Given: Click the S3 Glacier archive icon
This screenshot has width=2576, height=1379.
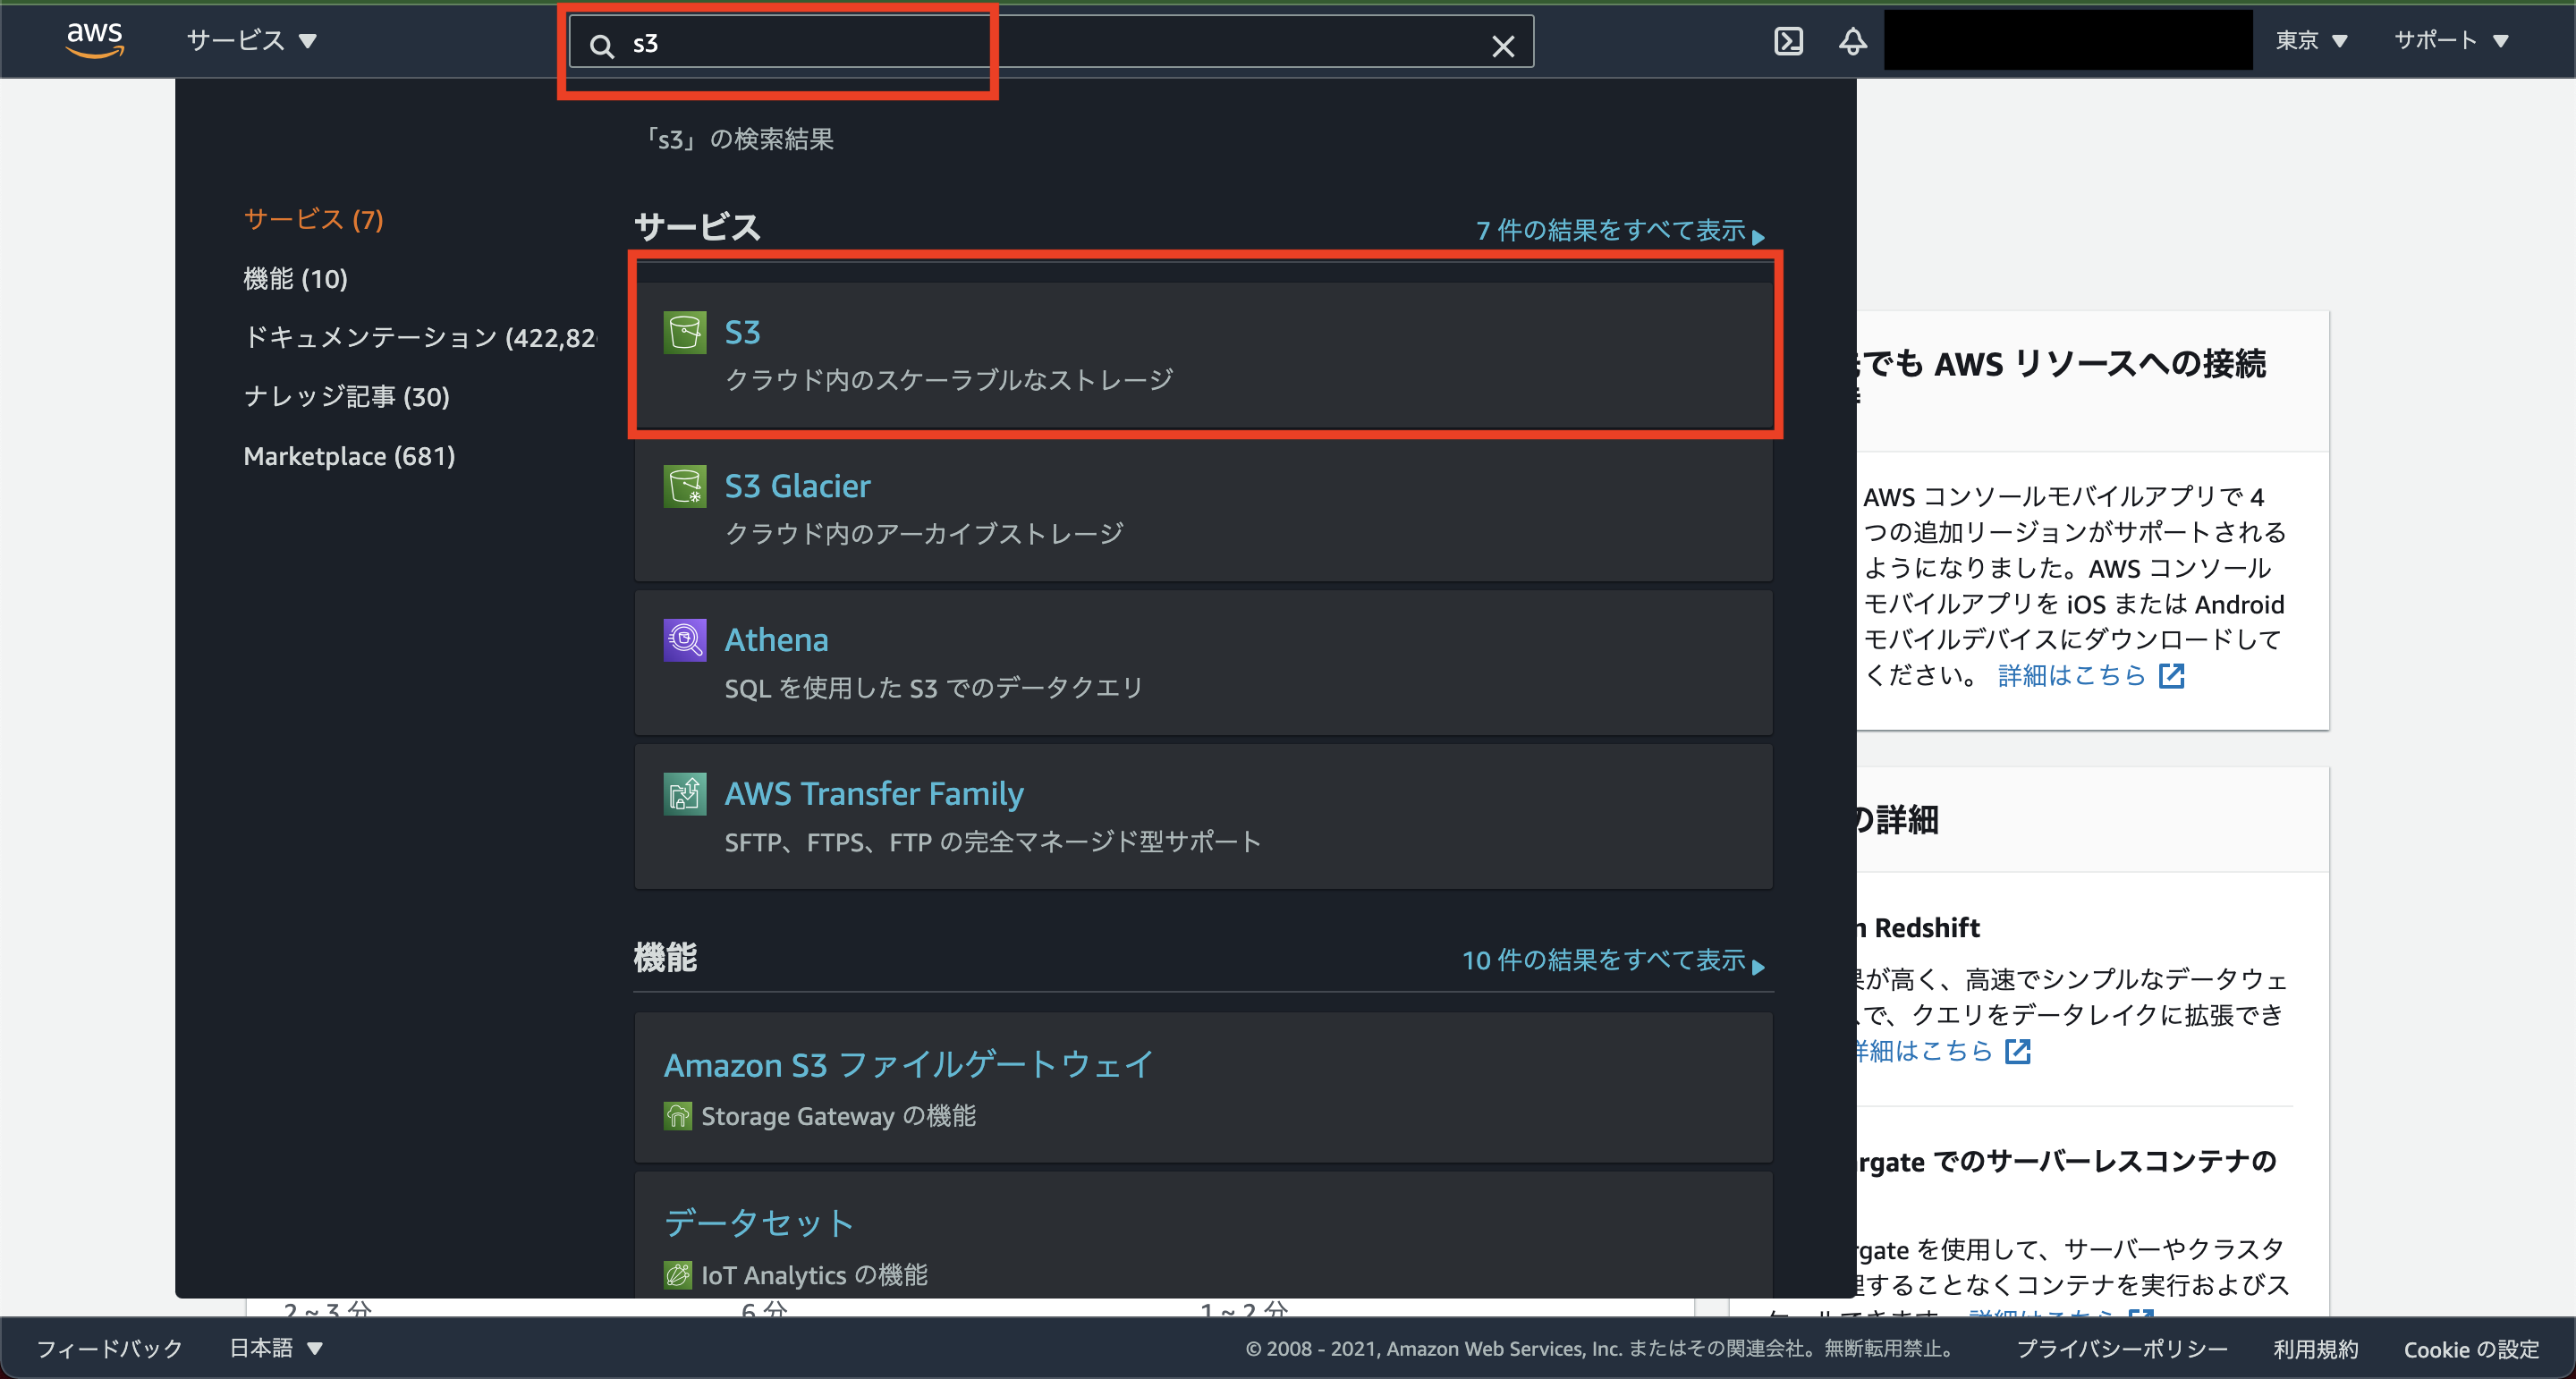Looking at the screenshot, I should tap(685, 487).
